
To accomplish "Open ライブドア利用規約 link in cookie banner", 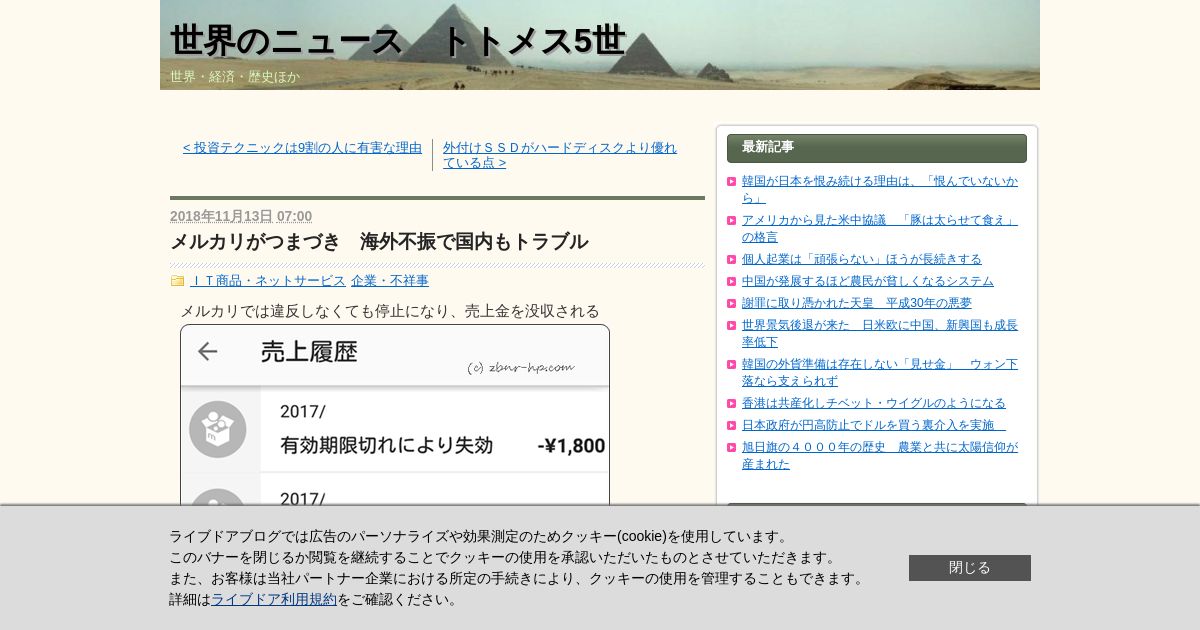I will [x=274, y=599].
